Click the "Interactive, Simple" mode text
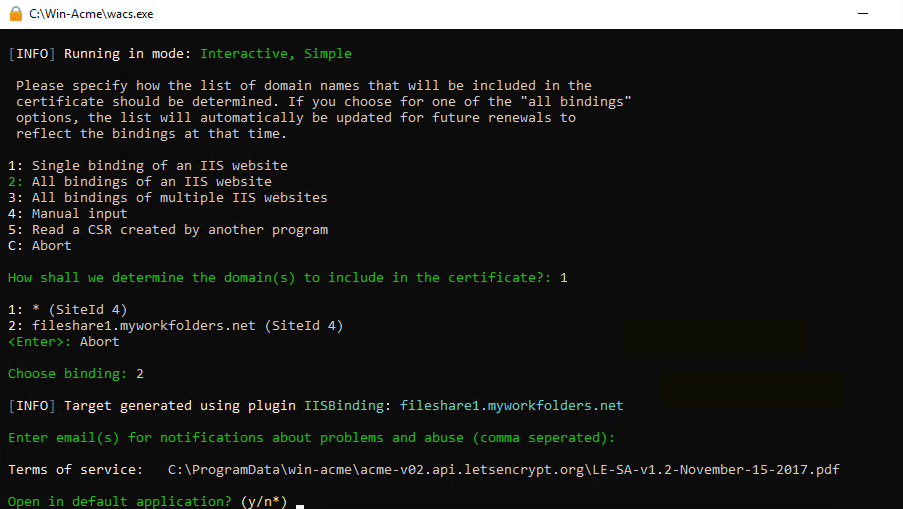The width and height of the screenshot is (903, 509). click(x=275, y=54)
